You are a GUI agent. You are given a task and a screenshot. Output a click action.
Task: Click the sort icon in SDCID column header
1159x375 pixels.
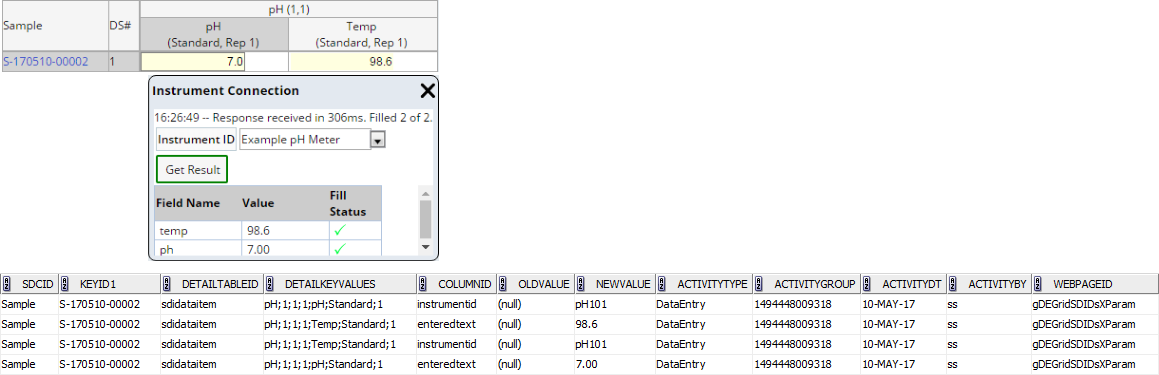pyautogui.click(x=7, y=284)
